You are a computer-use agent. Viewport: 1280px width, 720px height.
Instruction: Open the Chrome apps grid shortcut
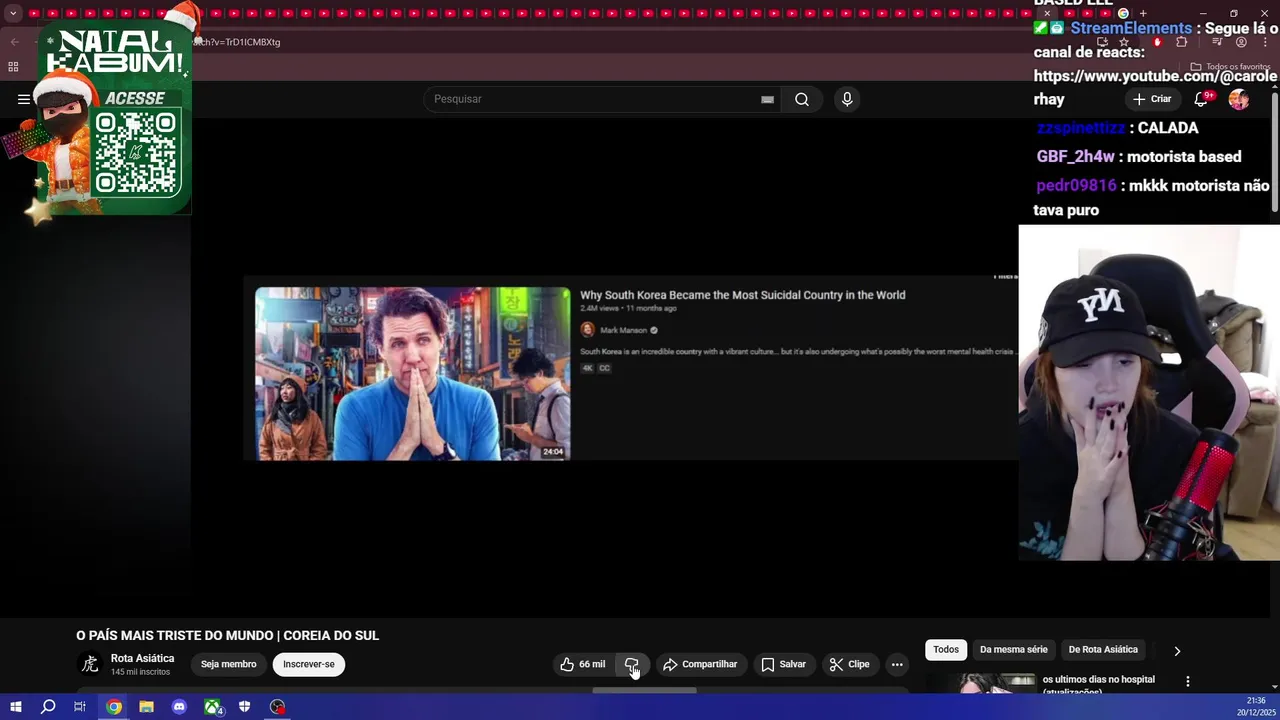(13, 67)
